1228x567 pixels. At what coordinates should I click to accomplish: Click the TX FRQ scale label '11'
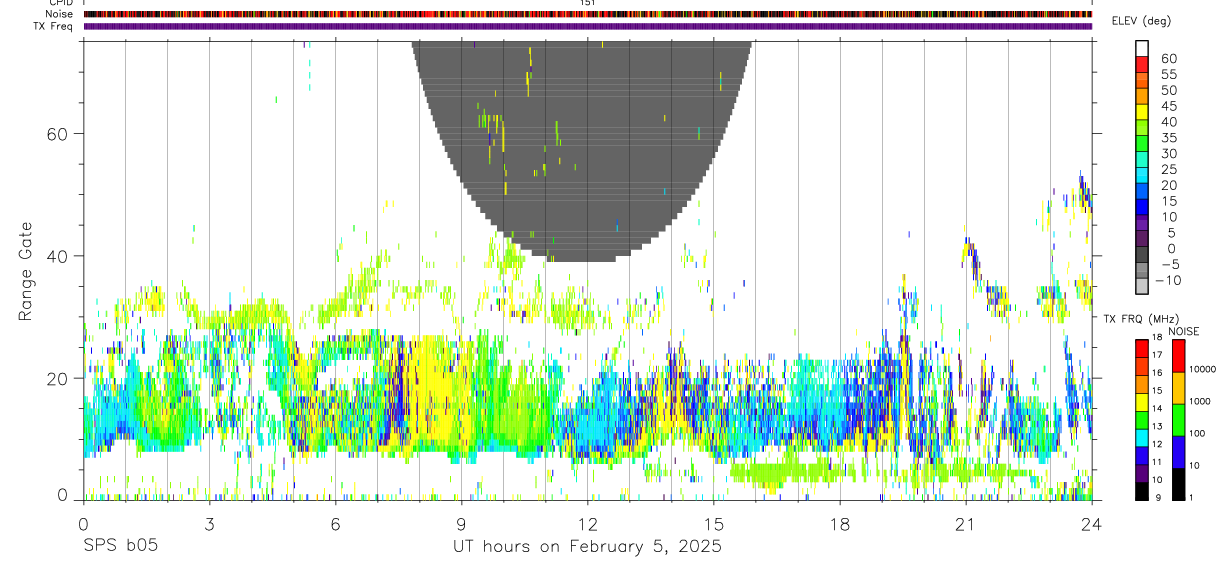[1158, 462]
